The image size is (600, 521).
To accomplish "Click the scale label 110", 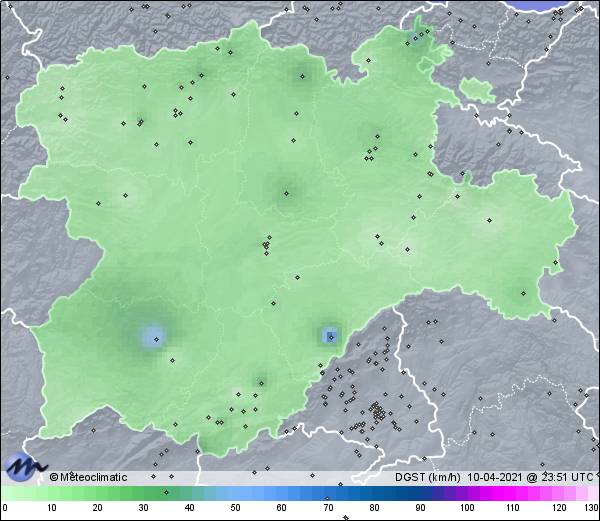I will [x=513, y=508].
